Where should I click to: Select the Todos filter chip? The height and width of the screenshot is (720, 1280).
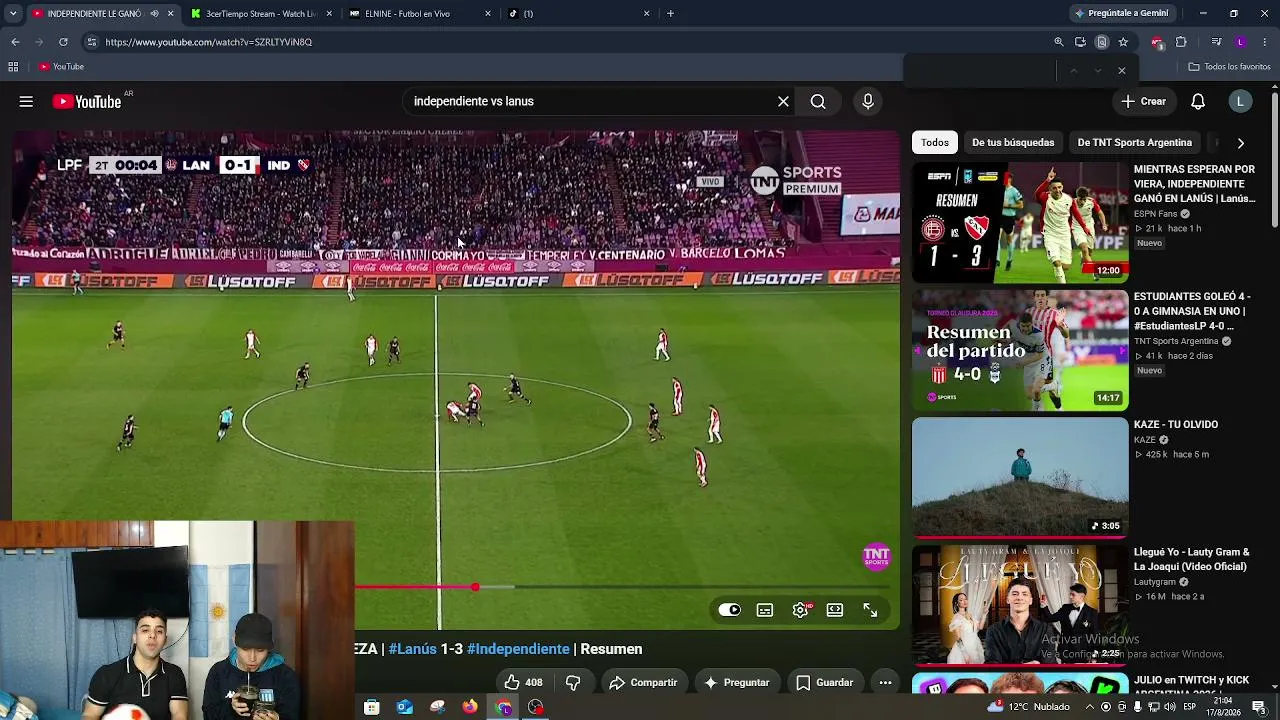[x=935, y=142]
